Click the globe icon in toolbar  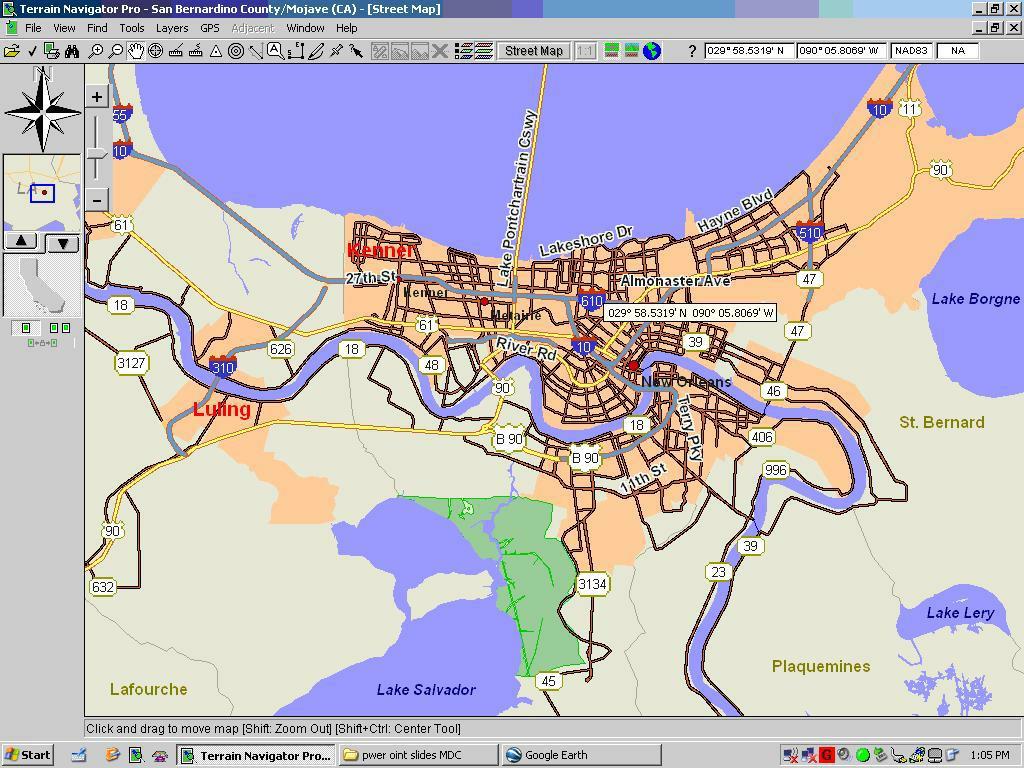(x=652, y=51)
